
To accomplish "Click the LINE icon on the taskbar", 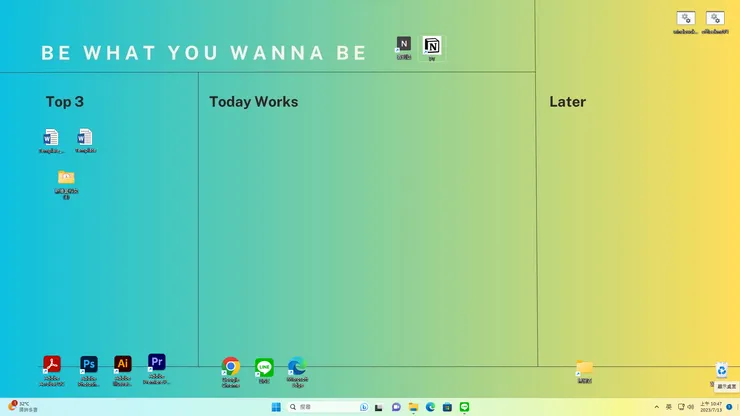I will point(464,407).
